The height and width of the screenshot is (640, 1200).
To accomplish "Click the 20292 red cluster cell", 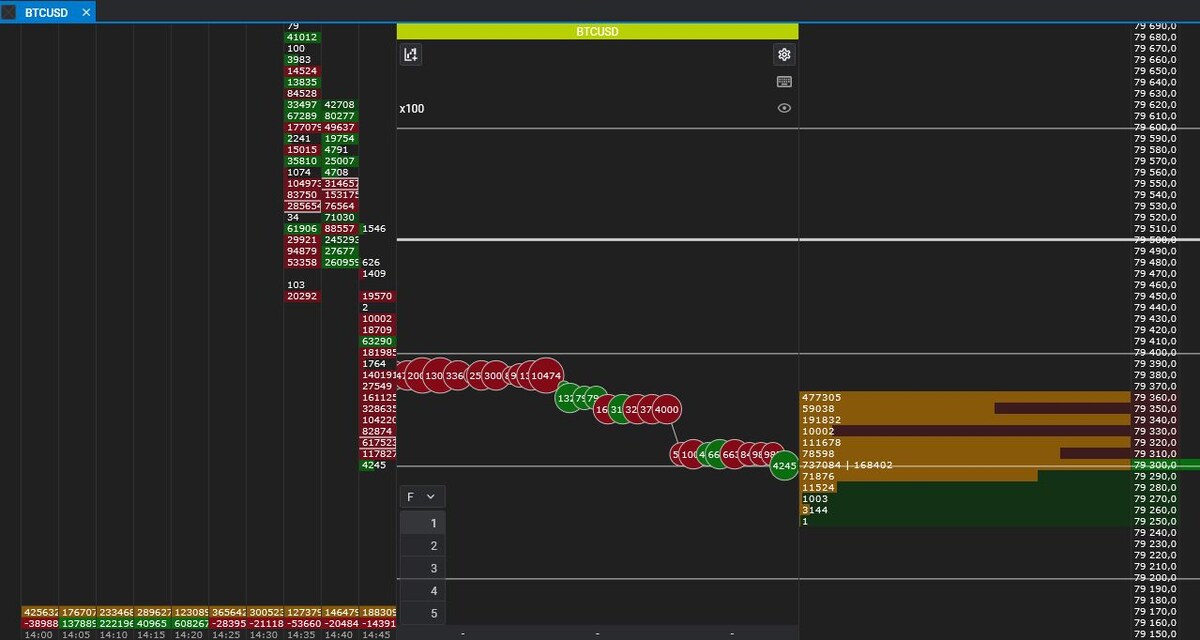I will [302, 296].
